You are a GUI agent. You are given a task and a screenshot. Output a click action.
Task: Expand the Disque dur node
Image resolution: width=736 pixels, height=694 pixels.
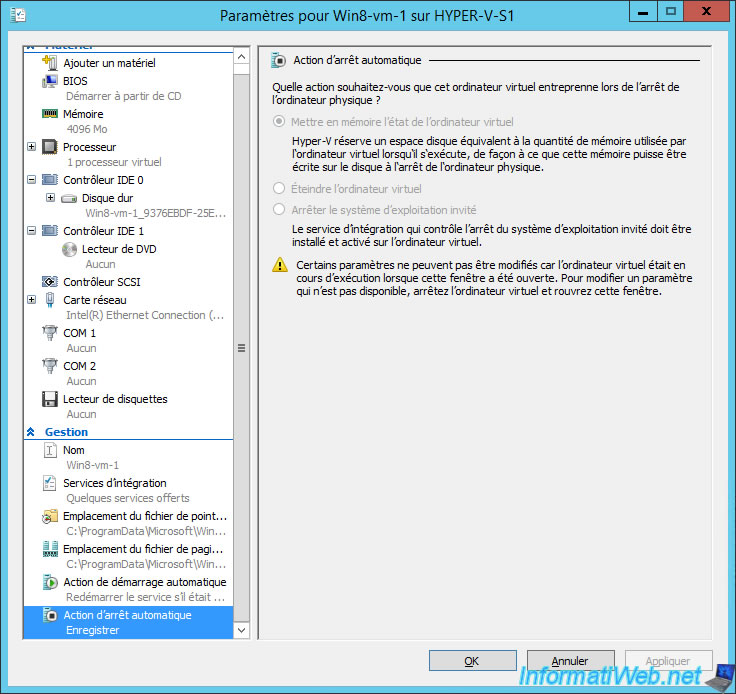coord(51,198)
